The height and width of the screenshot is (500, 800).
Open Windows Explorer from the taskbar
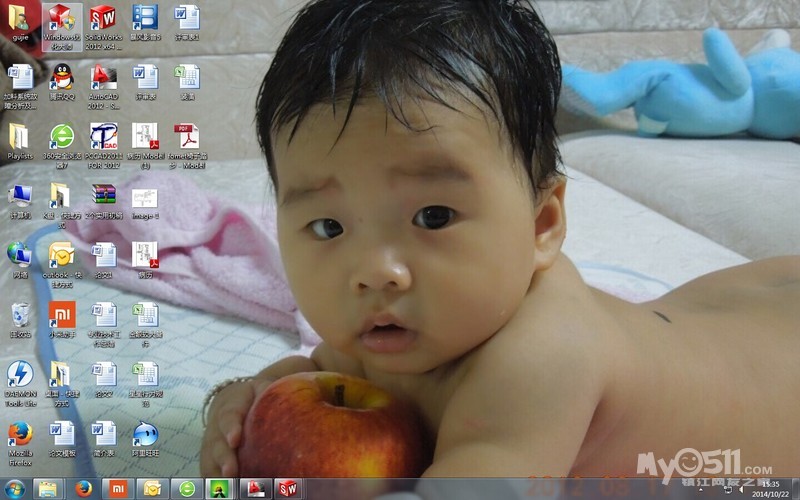tap(48, 489)
